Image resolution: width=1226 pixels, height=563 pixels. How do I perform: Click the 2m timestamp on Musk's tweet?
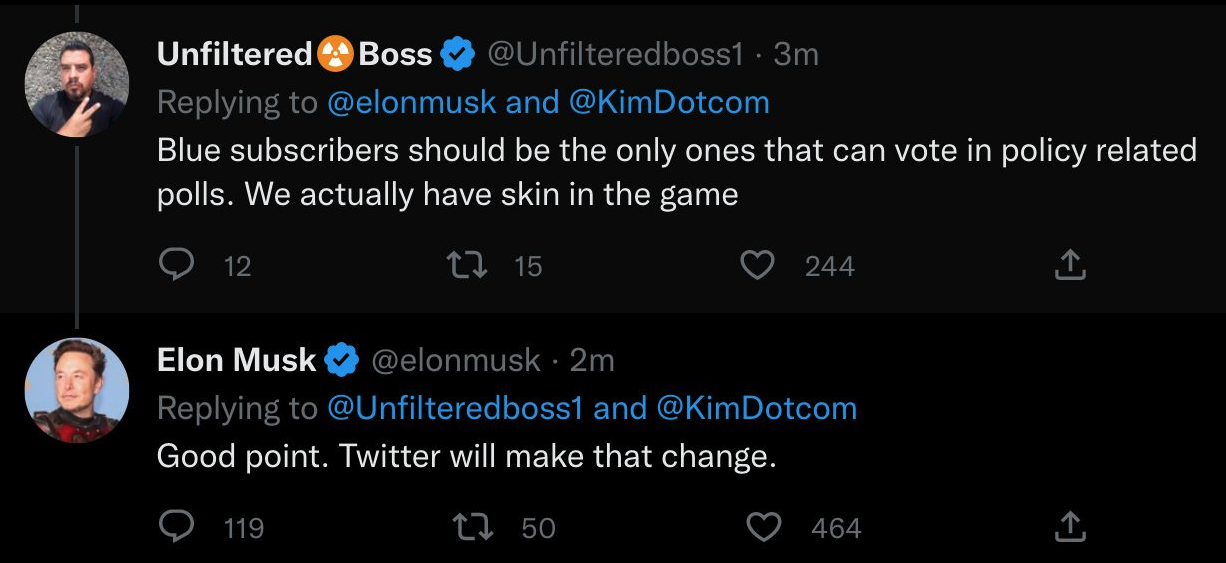tap(592, 360)
